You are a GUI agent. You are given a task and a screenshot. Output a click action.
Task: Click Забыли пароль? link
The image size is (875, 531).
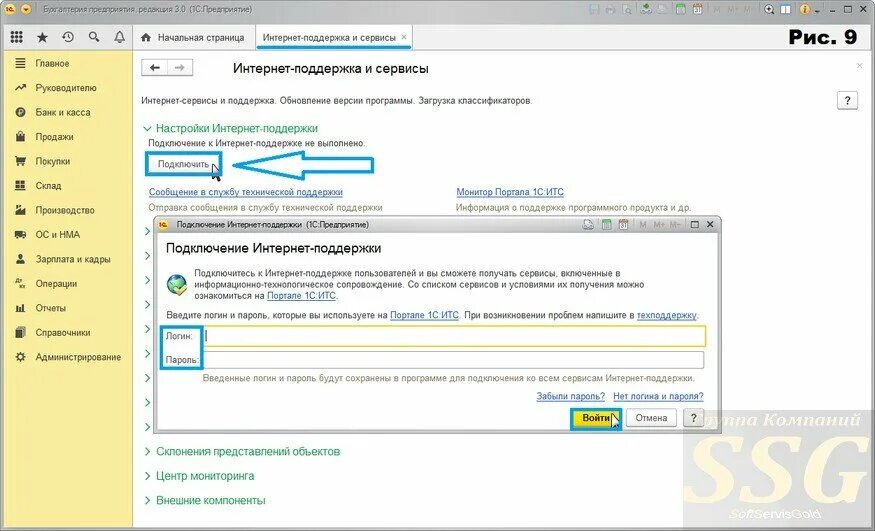click(x=570, y=396)
